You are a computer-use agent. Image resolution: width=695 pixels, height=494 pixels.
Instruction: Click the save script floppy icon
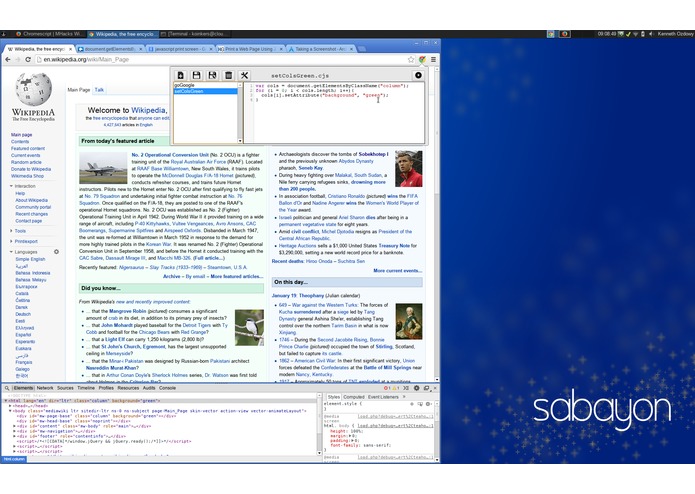click(x=196, y=75)
